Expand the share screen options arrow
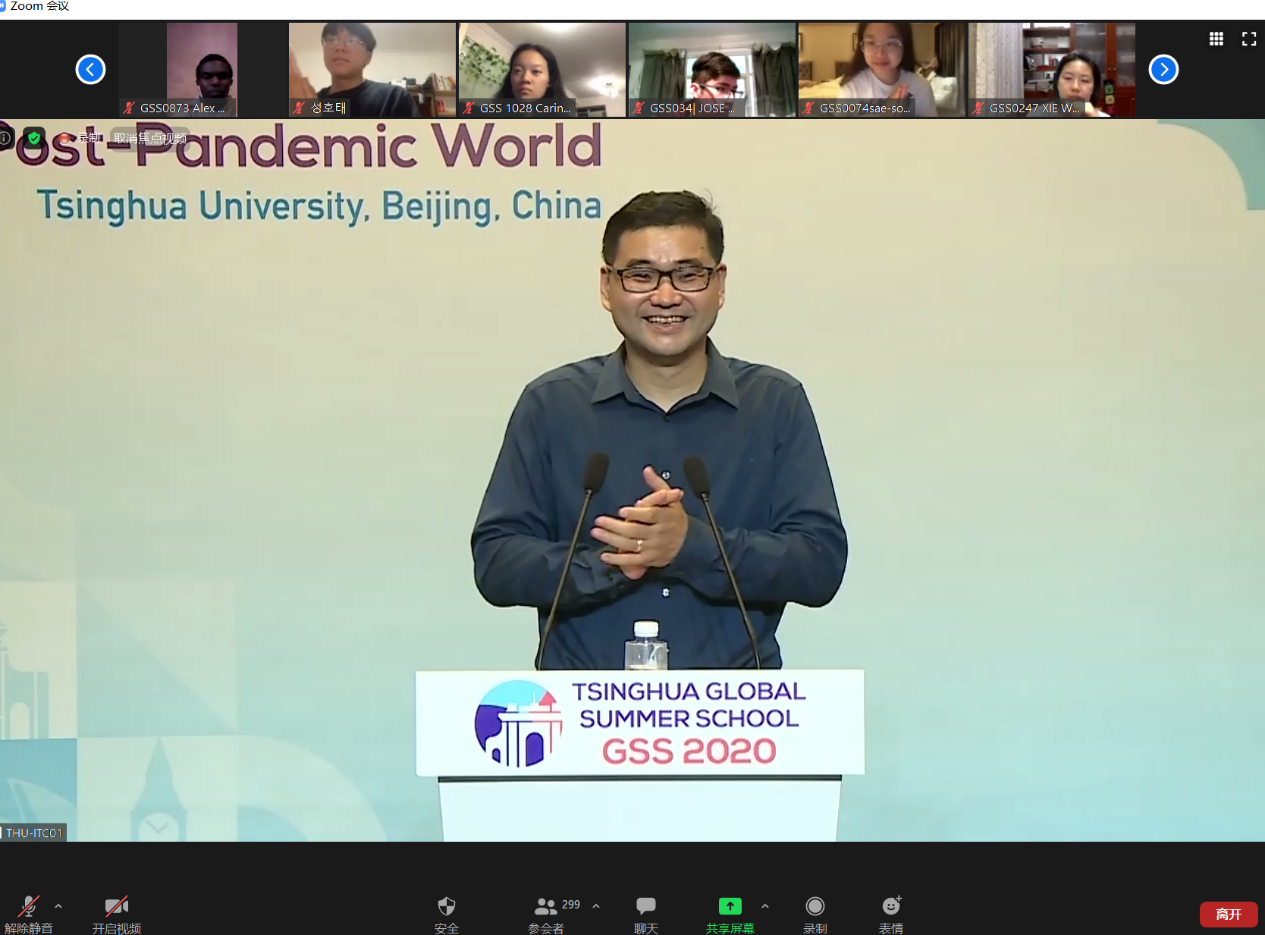Screen dimensions: 1265x935 pyautogui.click(x=765, y=906)
